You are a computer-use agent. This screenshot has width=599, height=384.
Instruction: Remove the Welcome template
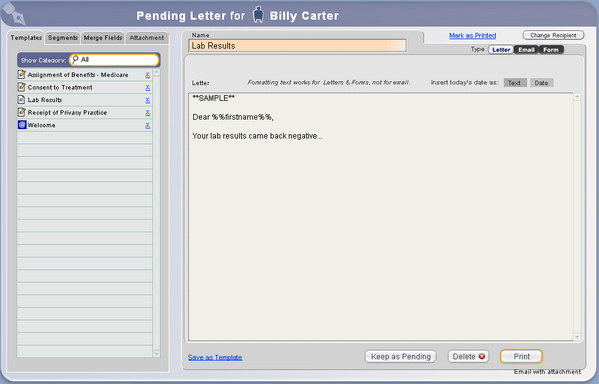(147, 126)
